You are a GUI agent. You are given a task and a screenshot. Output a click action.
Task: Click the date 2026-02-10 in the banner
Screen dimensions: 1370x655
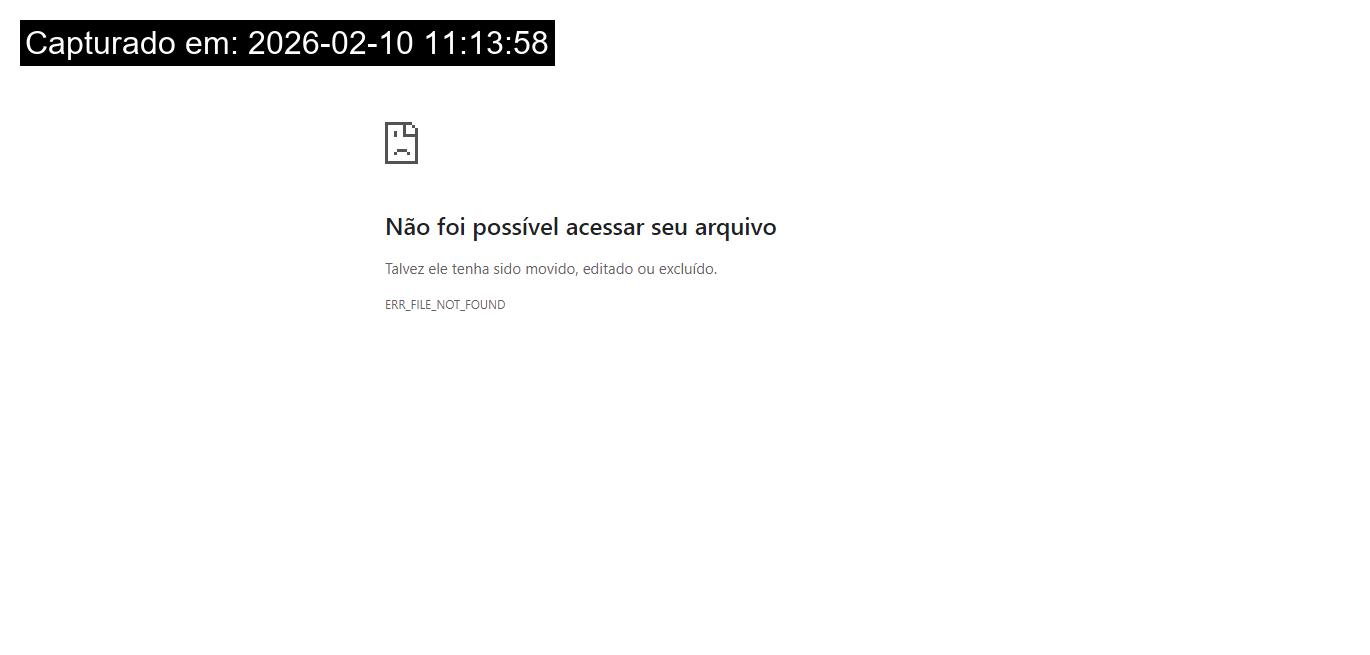[331, 43]
